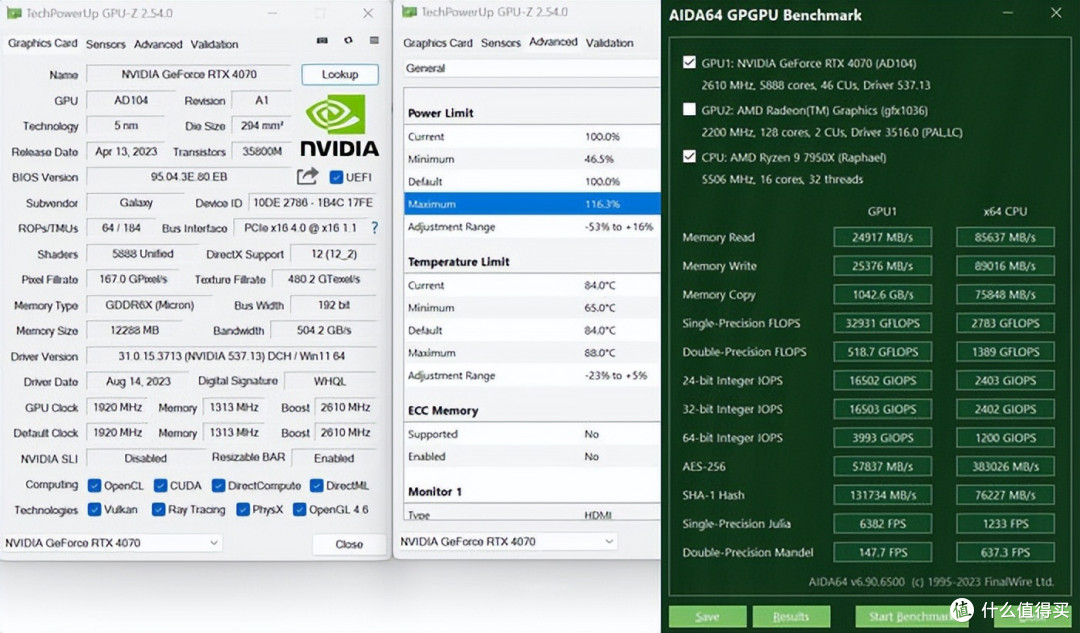
Task: Uncheck GPU1 NVIDIA GeForce RTX 4070 in AIDA64
Action: [x=689, y=63]
